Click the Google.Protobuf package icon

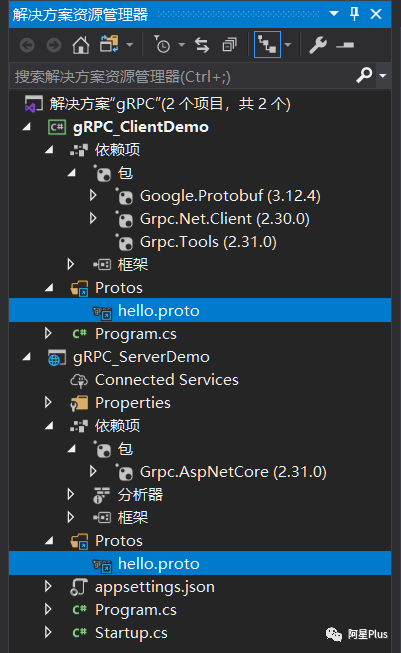125,196
